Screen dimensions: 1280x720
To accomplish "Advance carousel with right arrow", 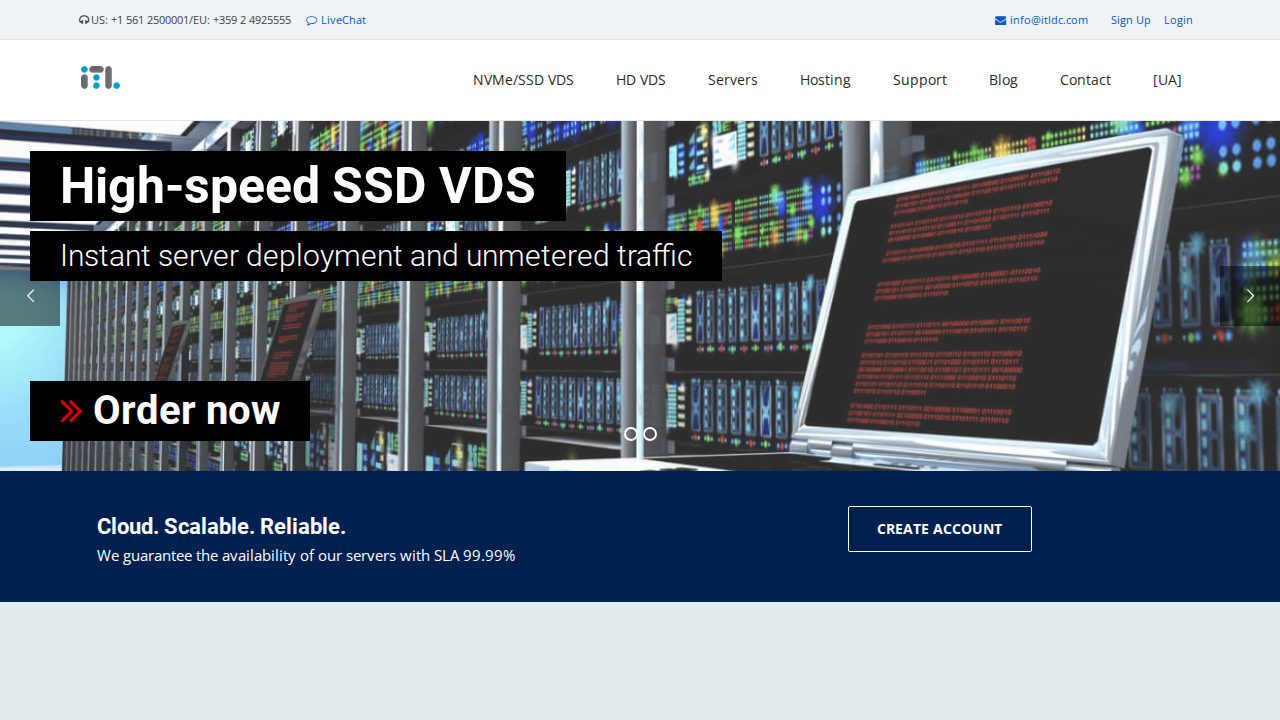I will [1250, 296].
